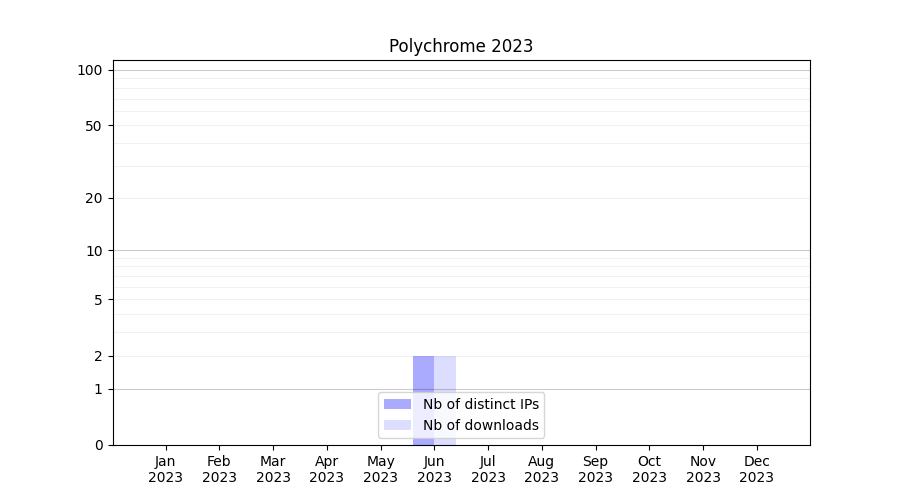This screenshot has height=500, width=900.
Task: Click the 'Mar 2023' x-axis label
Action: point(273,469)
